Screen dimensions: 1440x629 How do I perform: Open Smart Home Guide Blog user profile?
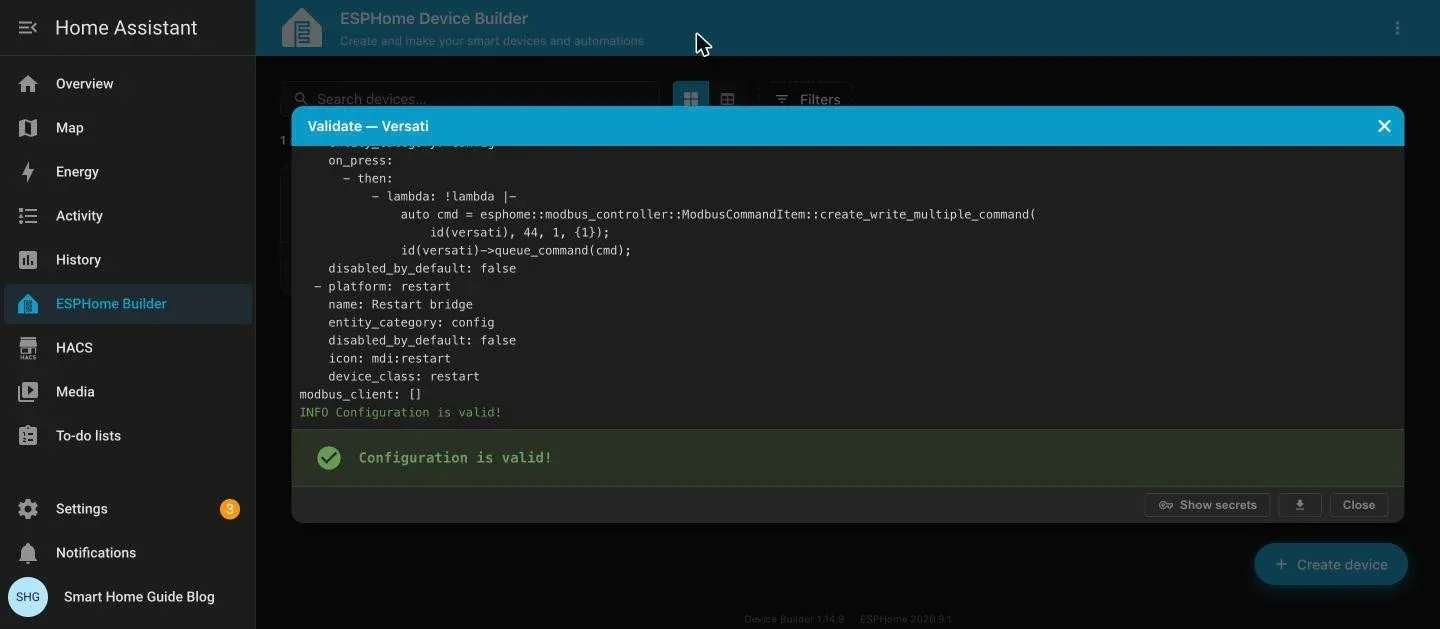coord(128,597)
